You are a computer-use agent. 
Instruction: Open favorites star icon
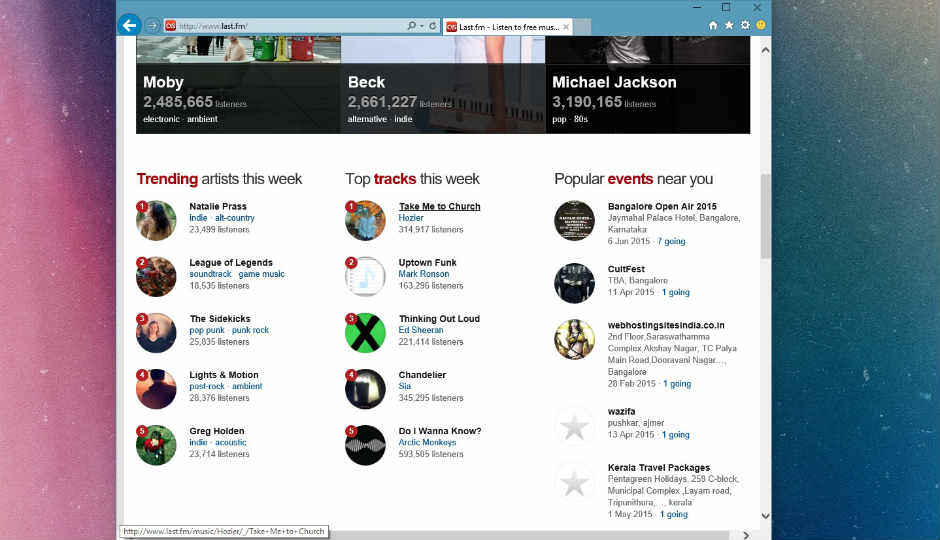(x=729, y=25)
